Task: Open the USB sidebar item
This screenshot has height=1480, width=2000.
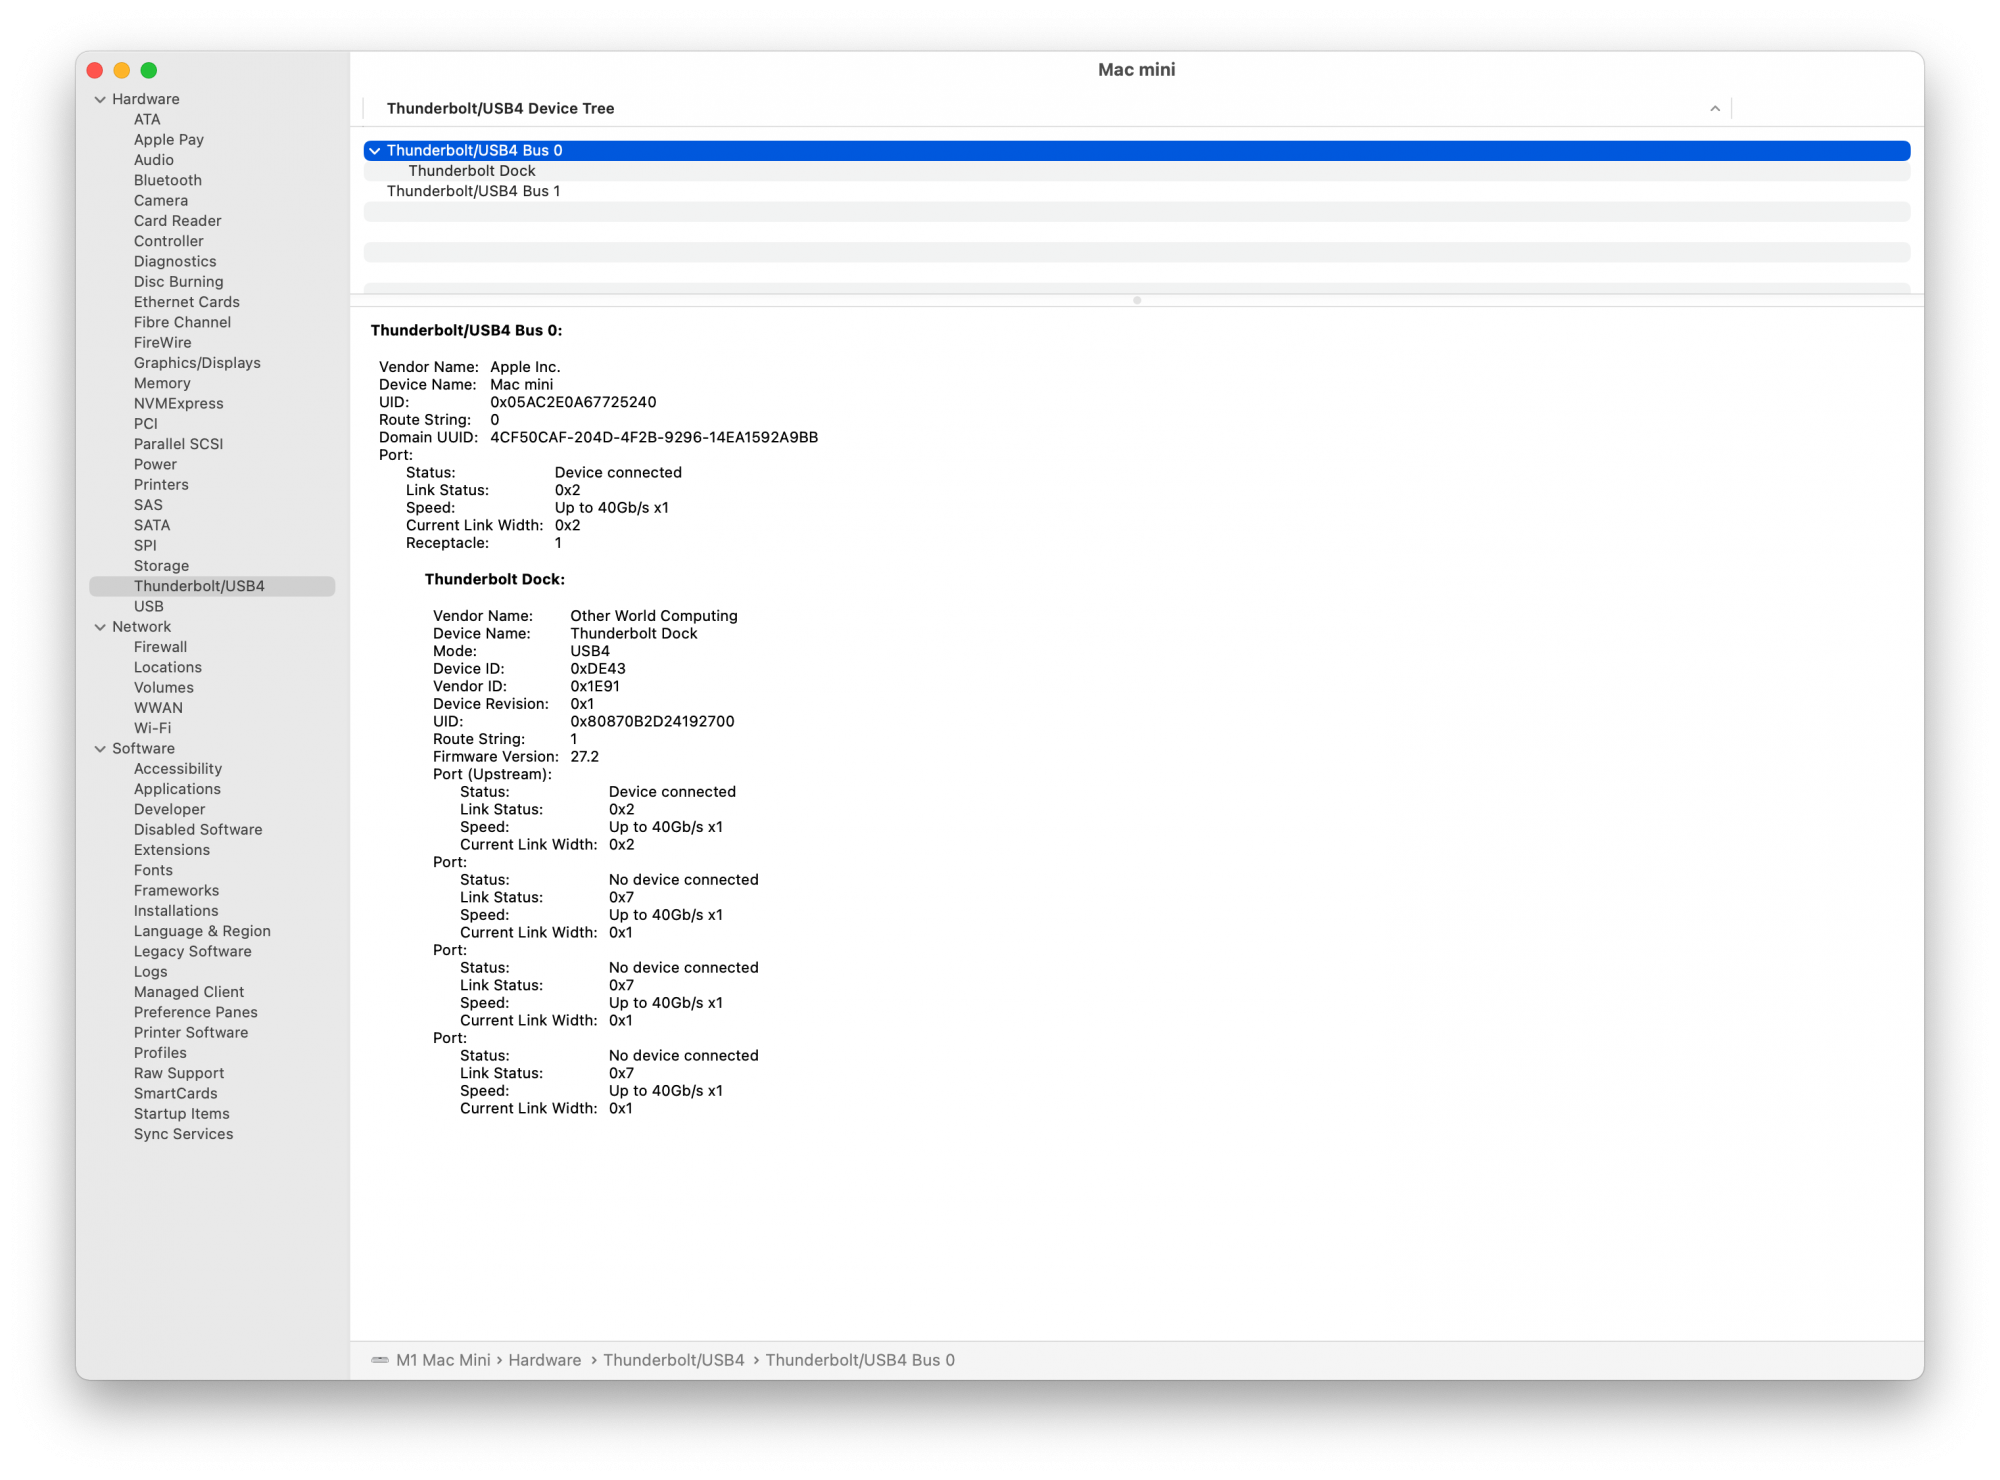Action: pos(148,607)
